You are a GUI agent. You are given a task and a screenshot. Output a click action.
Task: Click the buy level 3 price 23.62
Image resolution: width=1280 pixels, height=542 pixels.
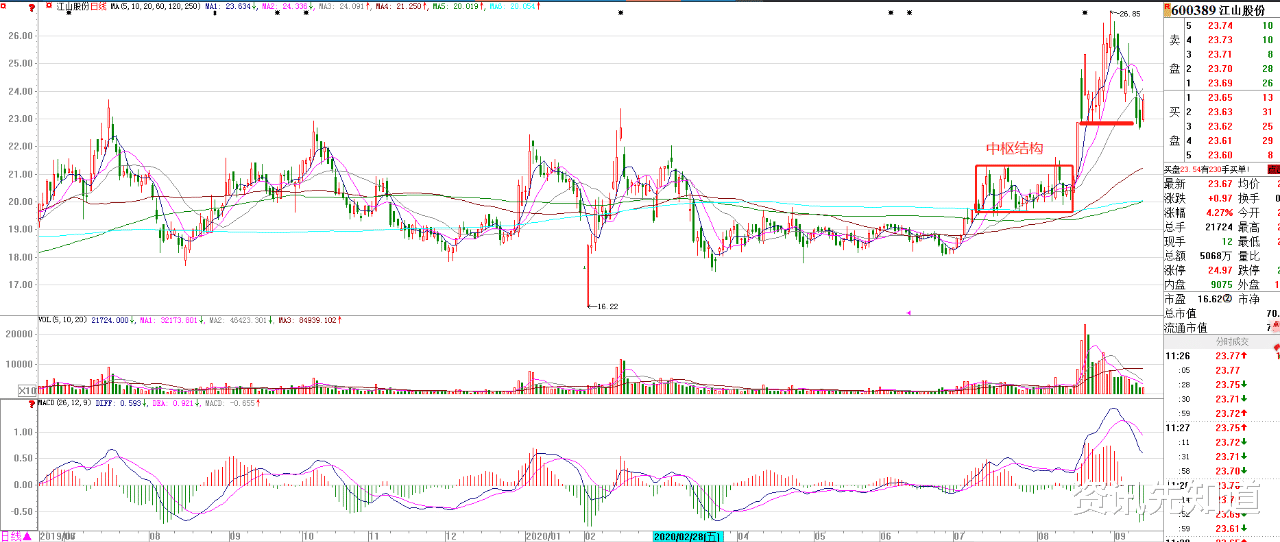[1220, 127]
